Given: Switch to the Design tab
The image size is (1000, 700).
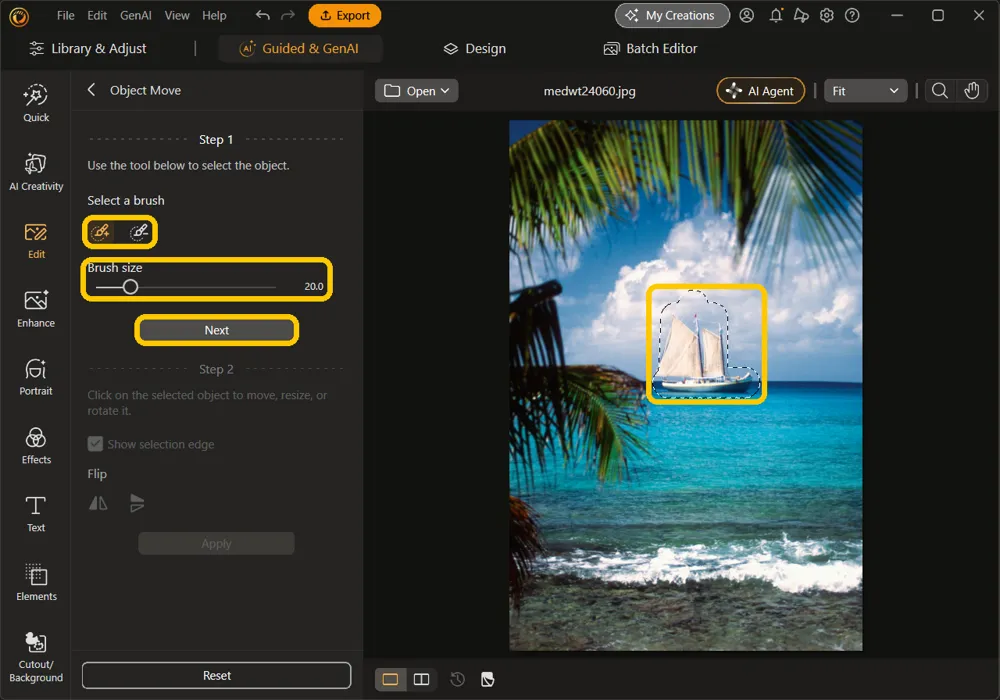Looking at the screenshot, I should point(474,48).
